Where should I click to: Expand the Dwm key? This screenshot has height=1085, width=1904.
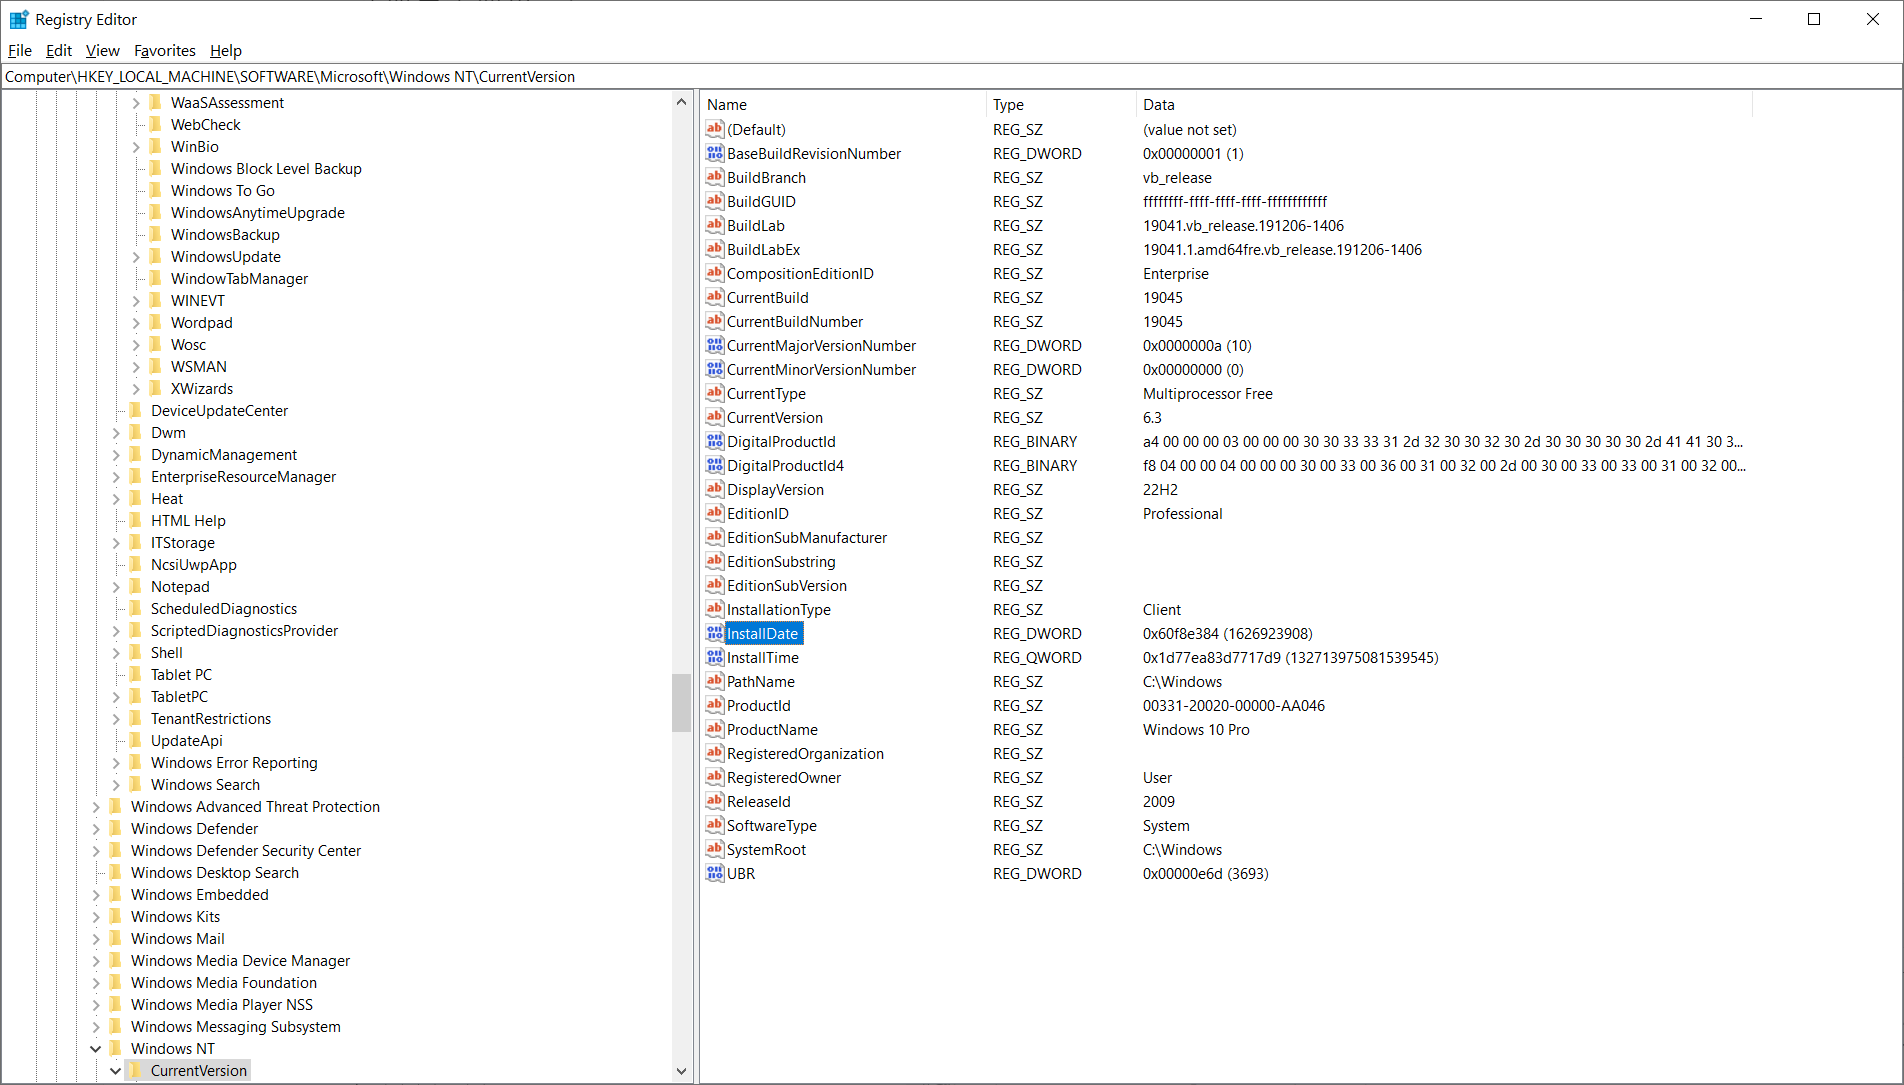(x=116, y=432)
